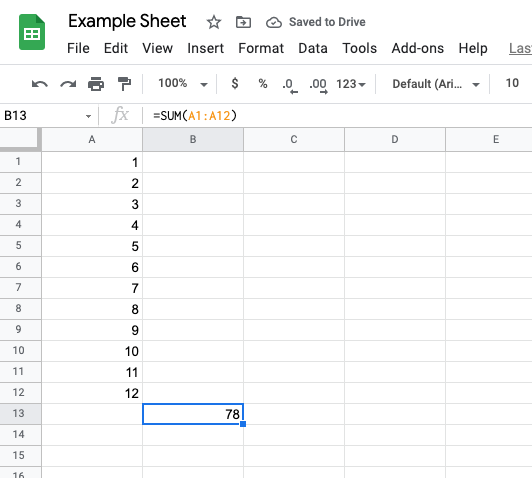Open the 123 number formats dropdown
This screenshot has height=478, width=532.
click(x=351, y=84)
